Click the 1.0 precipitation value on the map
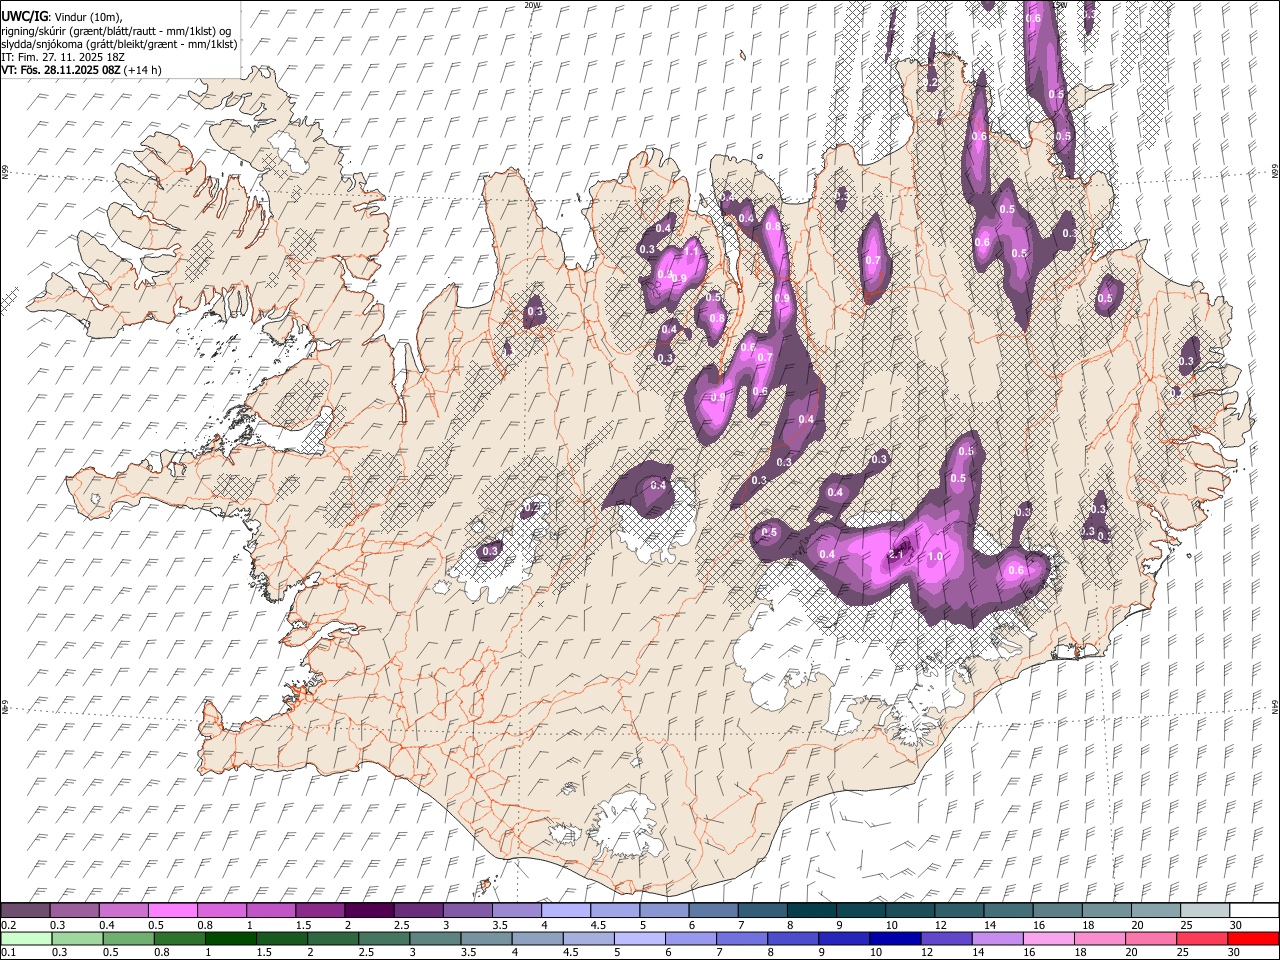Screen dimensions: 1280x960 click(x=936, y=556)
